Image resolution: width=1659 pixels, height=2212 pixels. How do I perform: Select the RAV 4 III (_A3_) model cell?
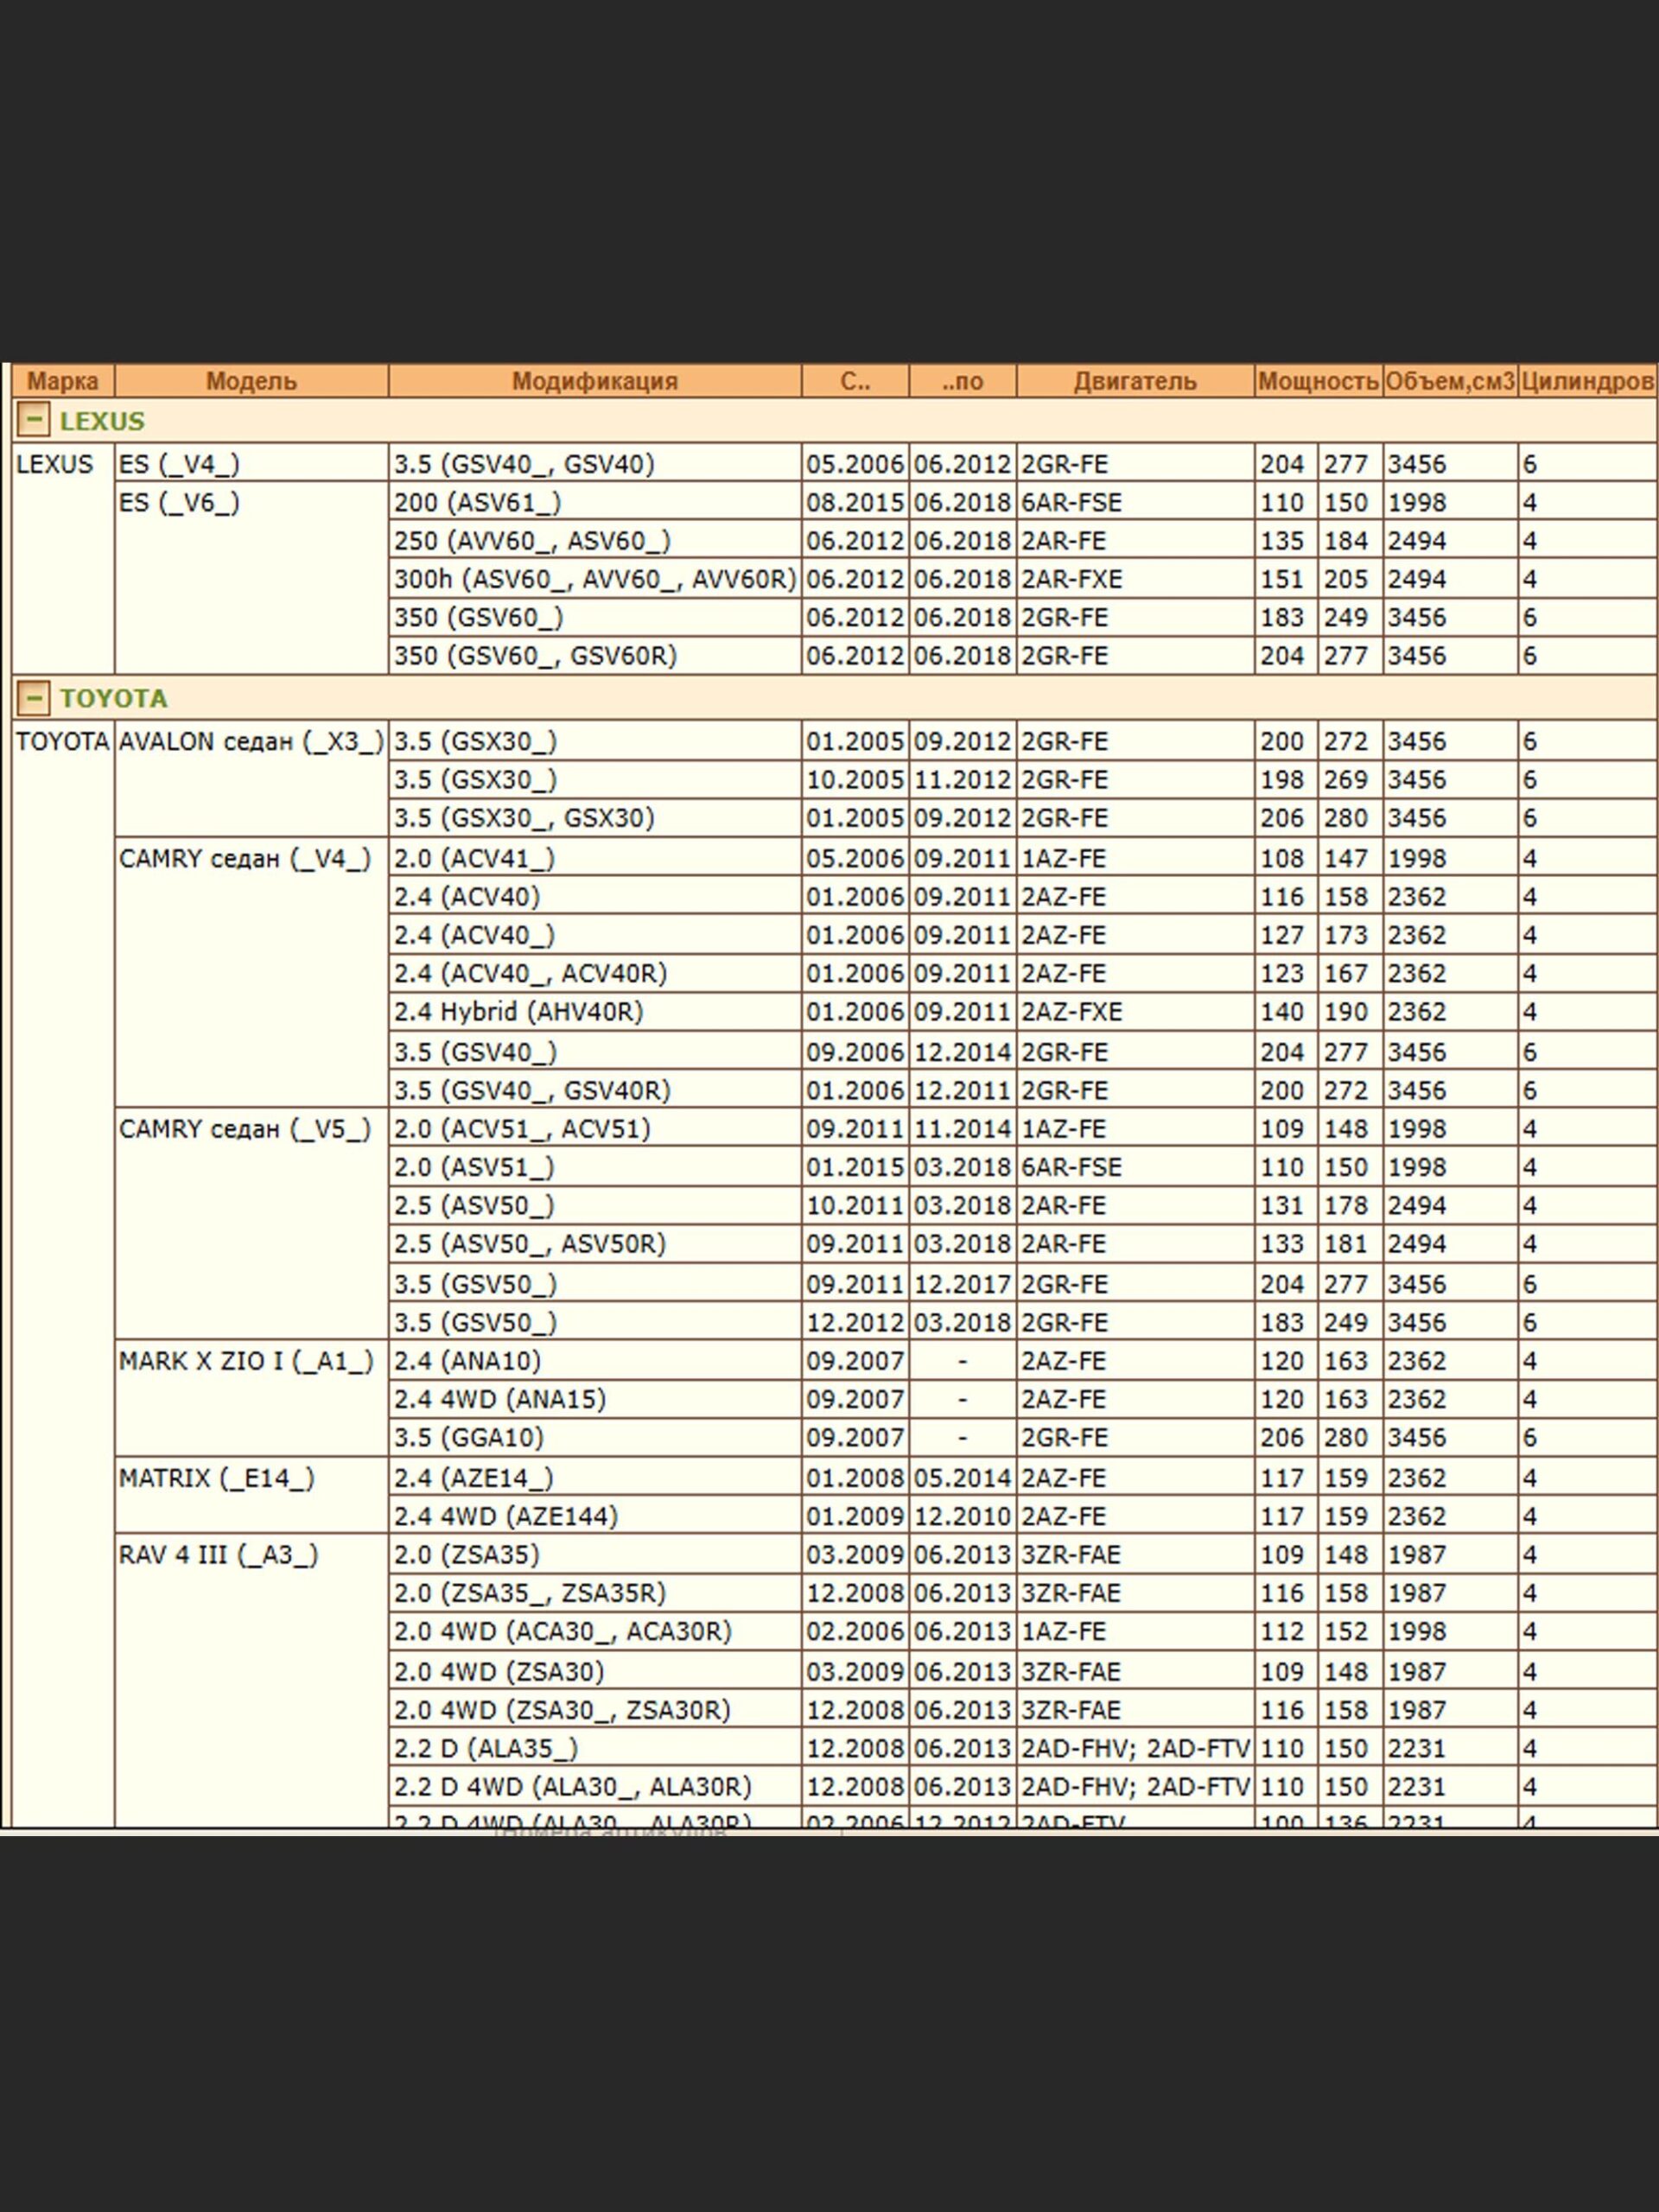pos(218,1555)
